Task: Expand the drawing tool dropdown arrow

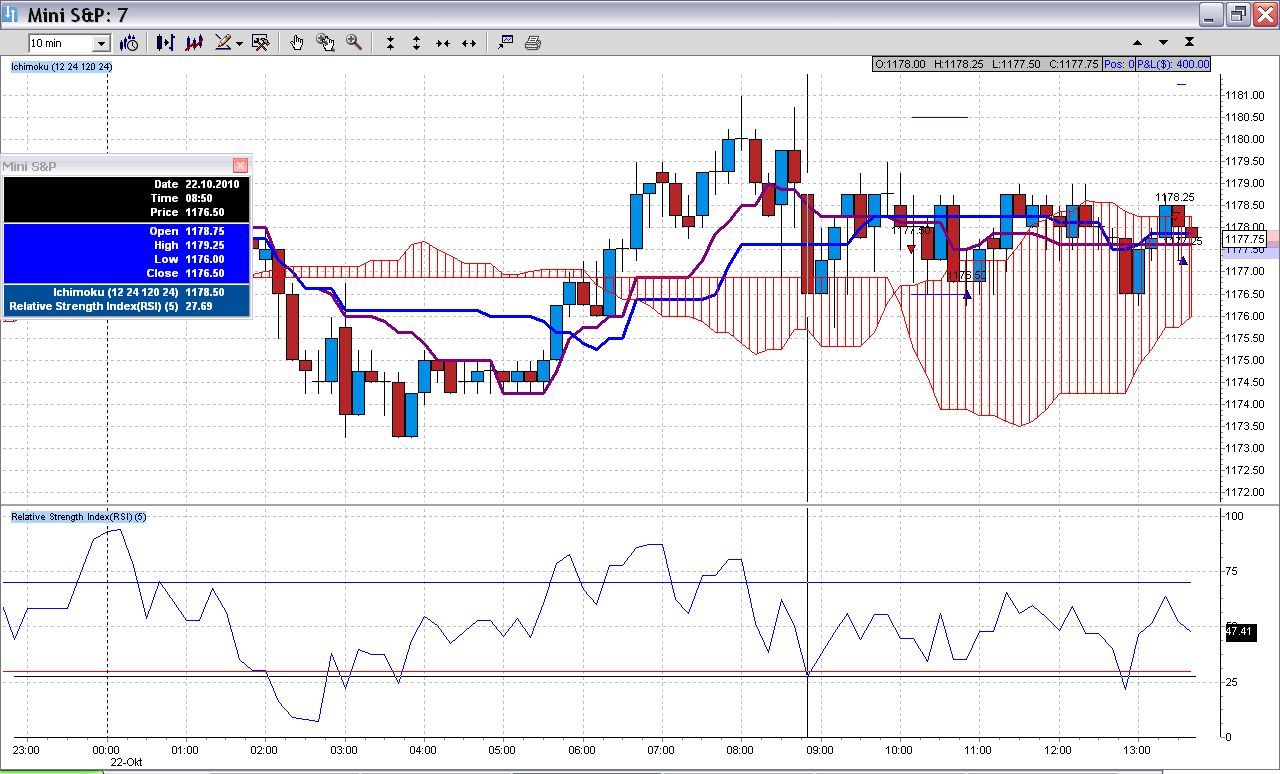Action: click(x=239, y=44)
